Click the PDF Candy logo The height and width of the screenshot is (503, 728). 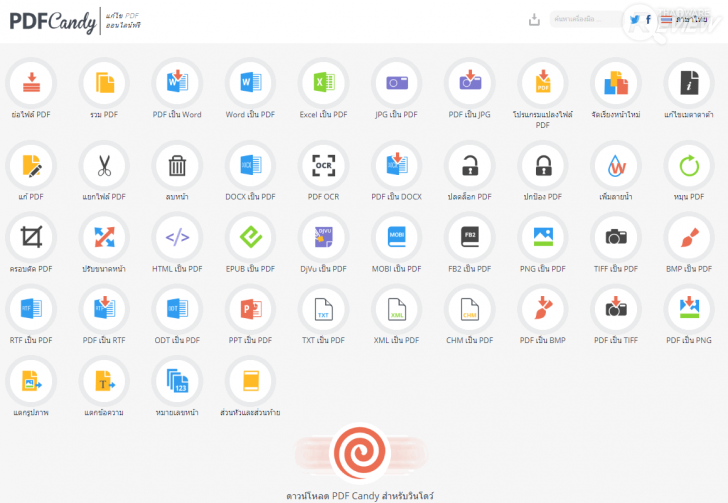pos(52,21)
